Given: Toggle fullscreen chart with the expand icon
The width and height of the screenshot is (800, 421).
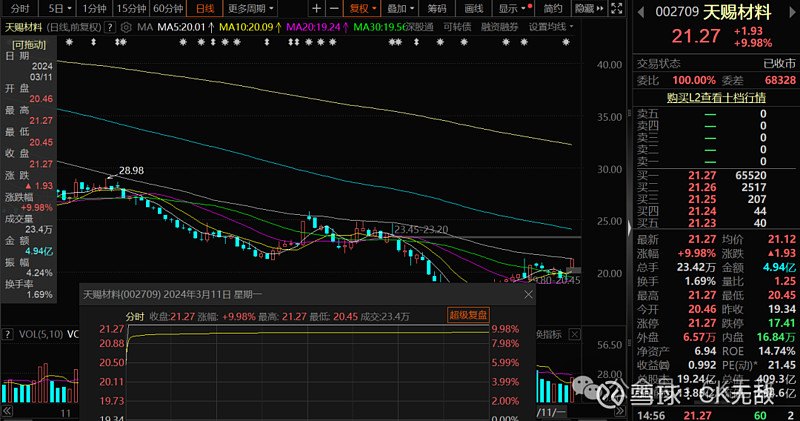Looking at the screenshot, I should click(616, 8).
